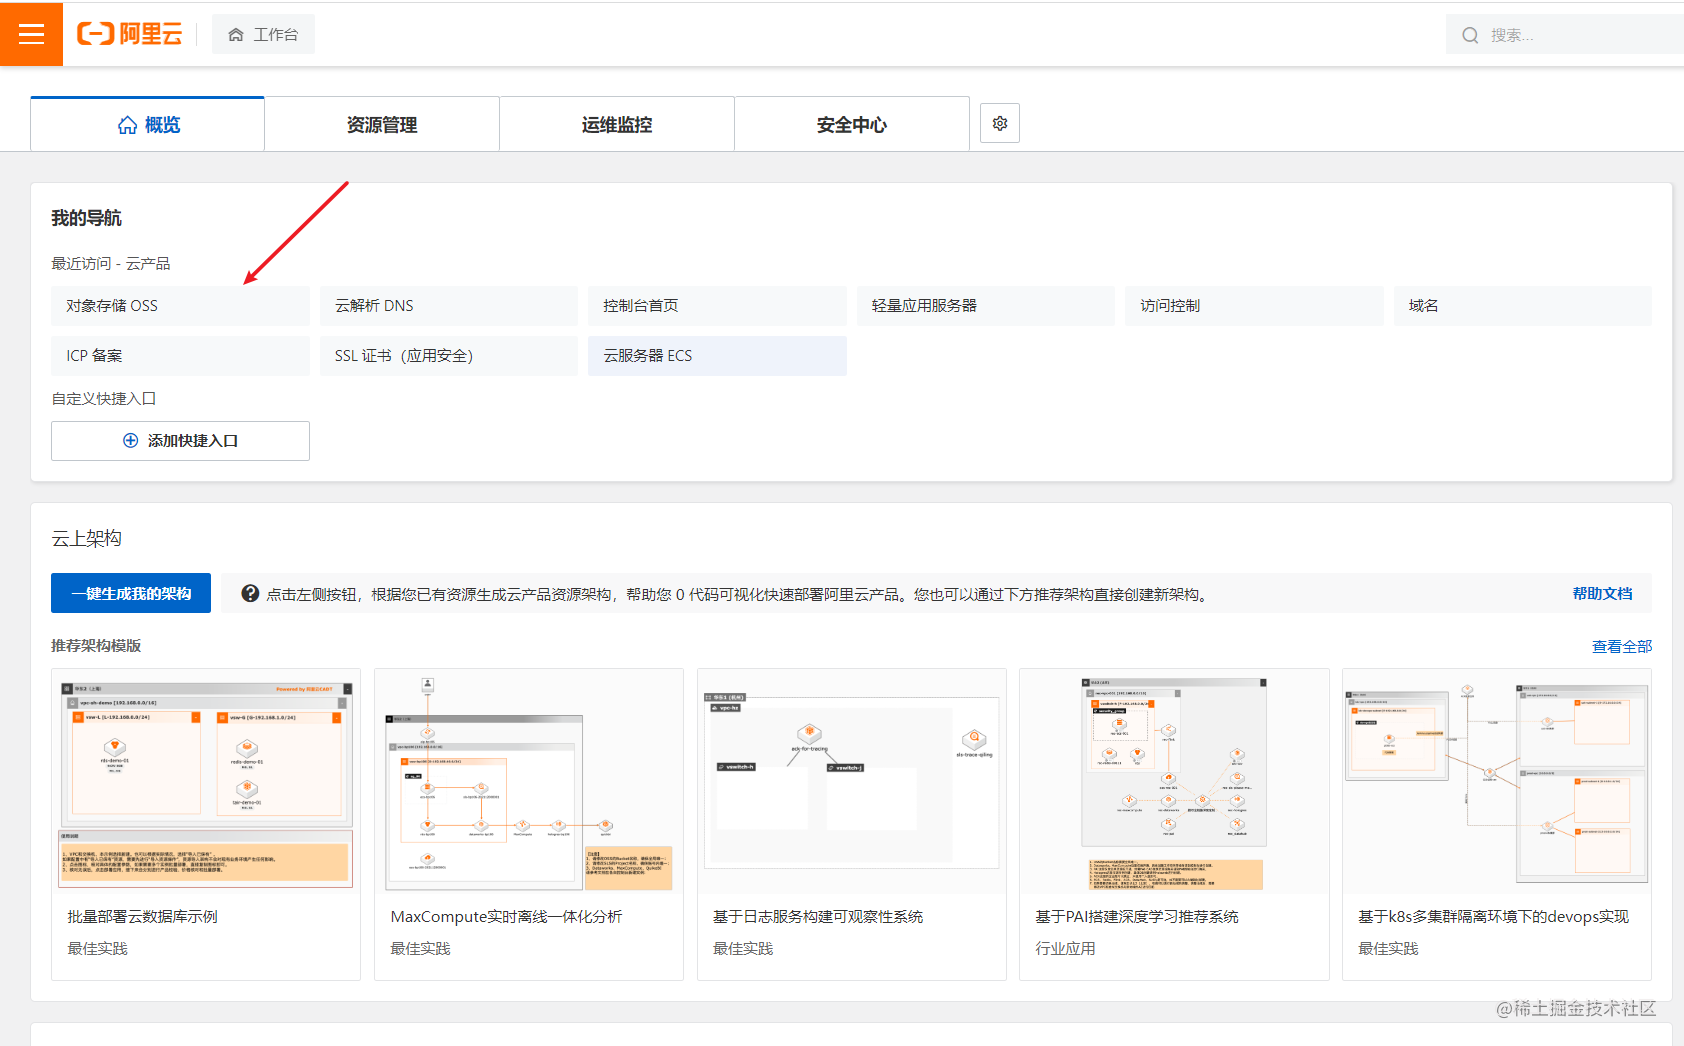1684x1046 pixels.
Task: Switch to the 资源管理 tab
Action: coord(382,124)
